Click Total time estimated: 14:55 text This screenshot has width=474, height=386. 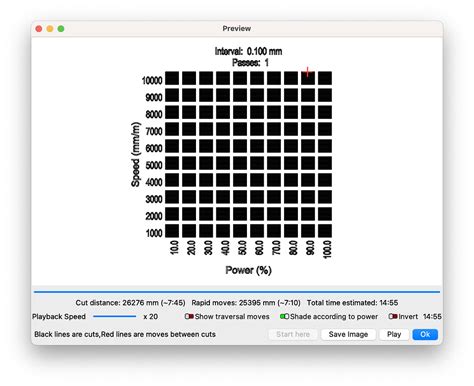(x=352, y=303)
